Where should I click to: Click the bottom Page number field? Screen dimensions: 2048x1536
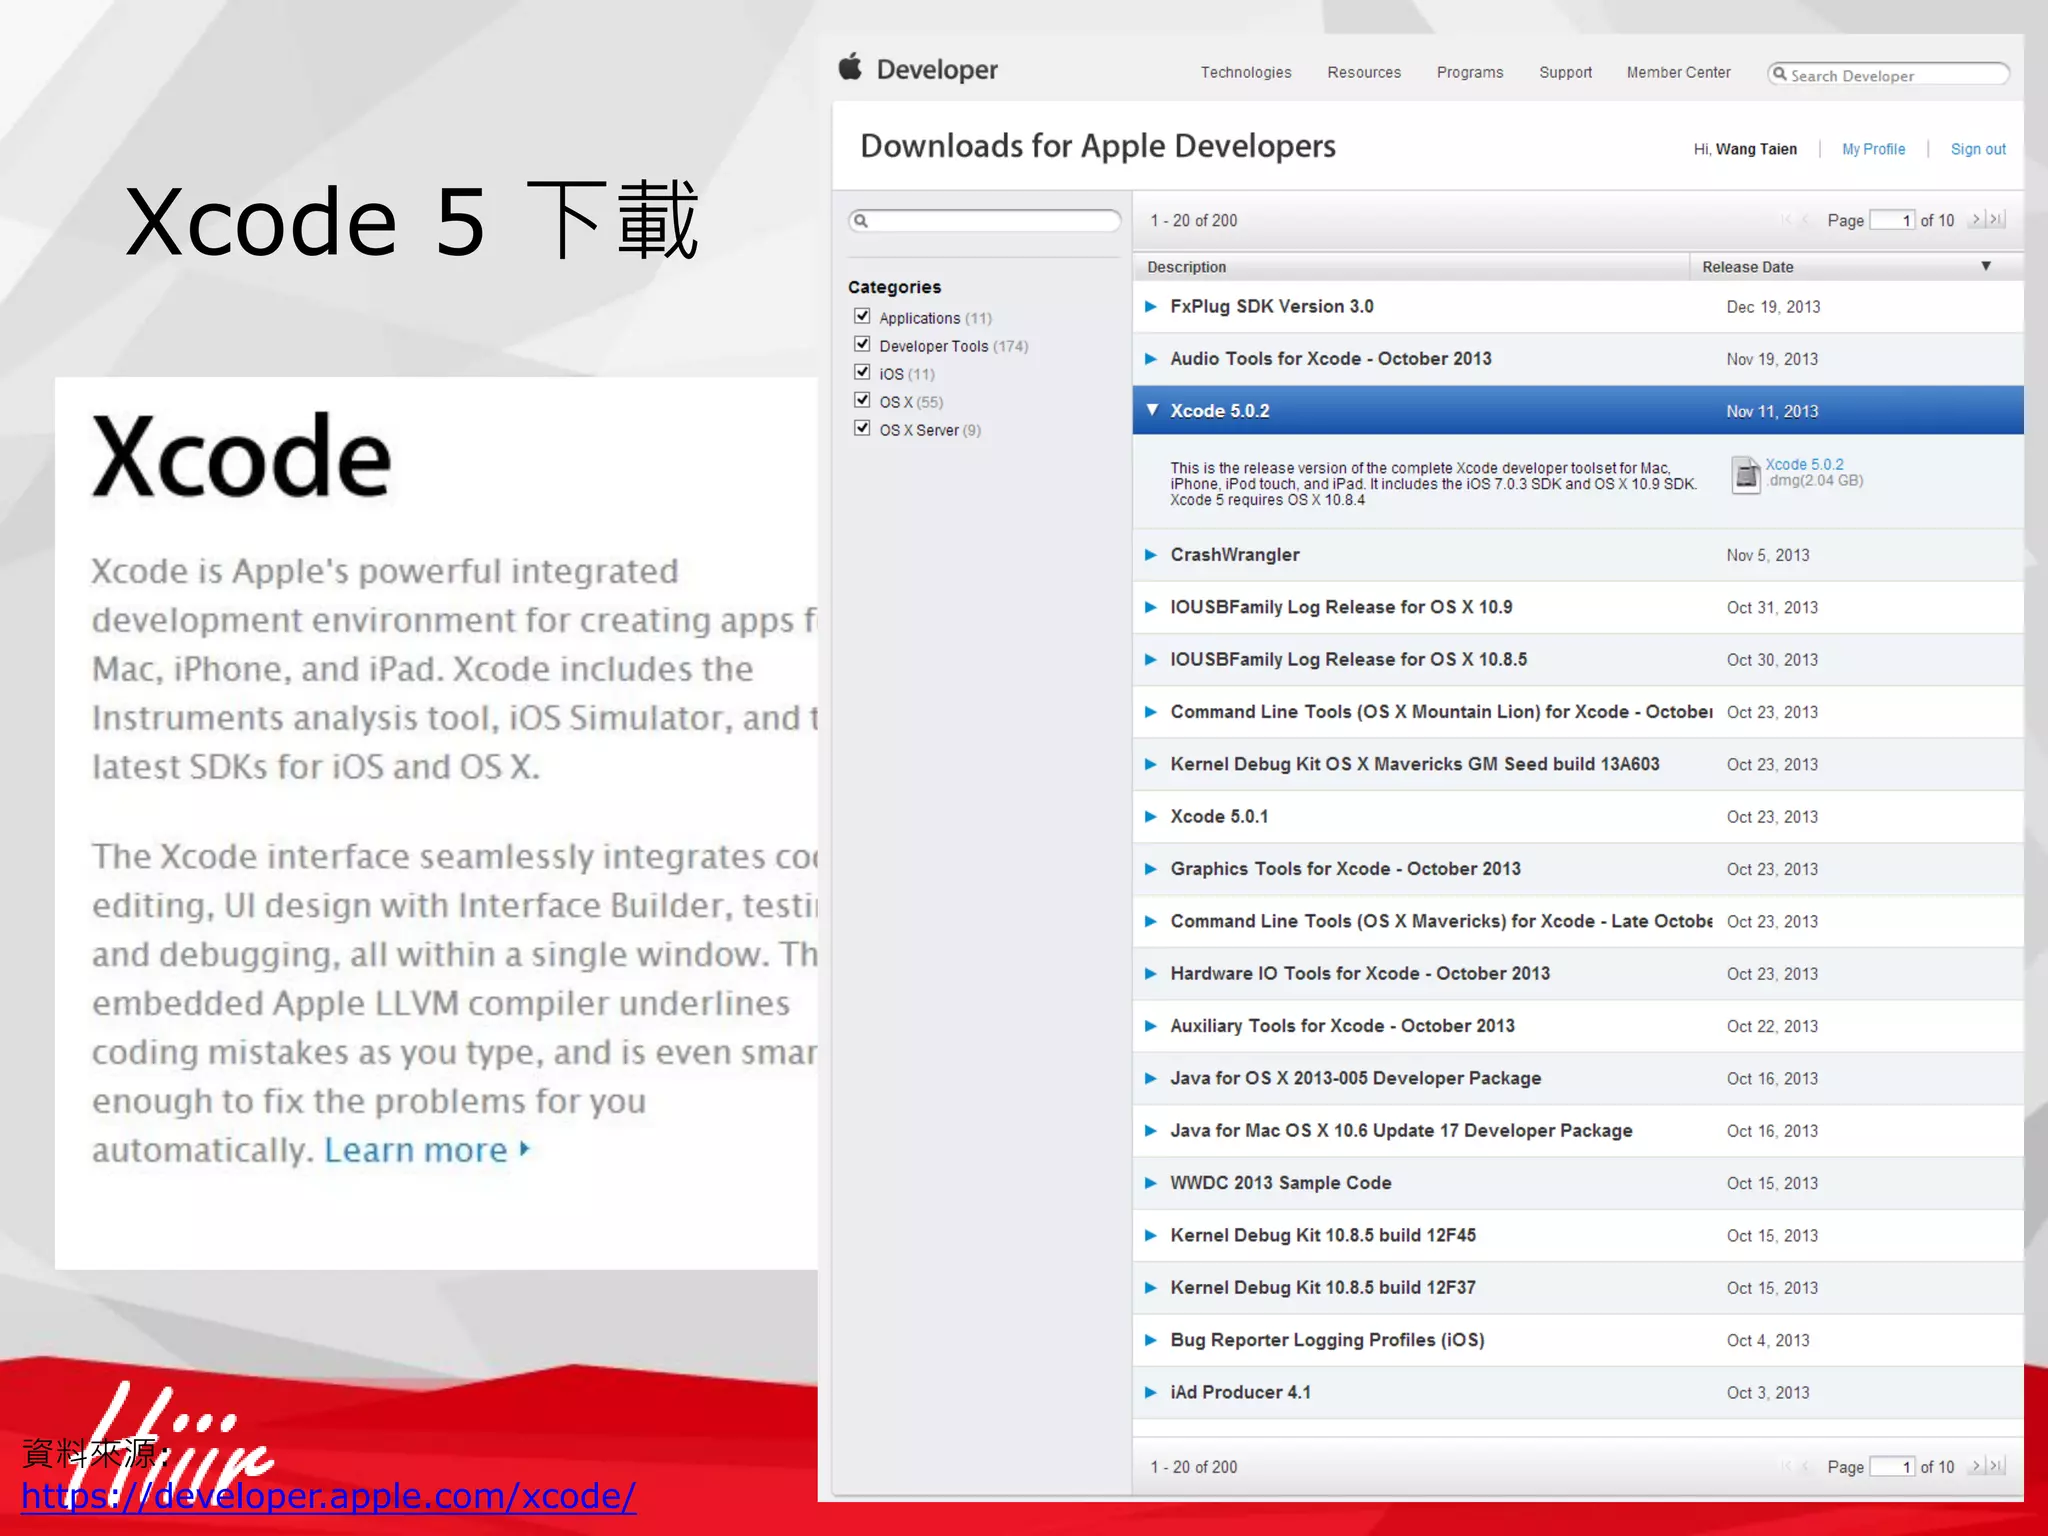(x=1892, y=1466)
